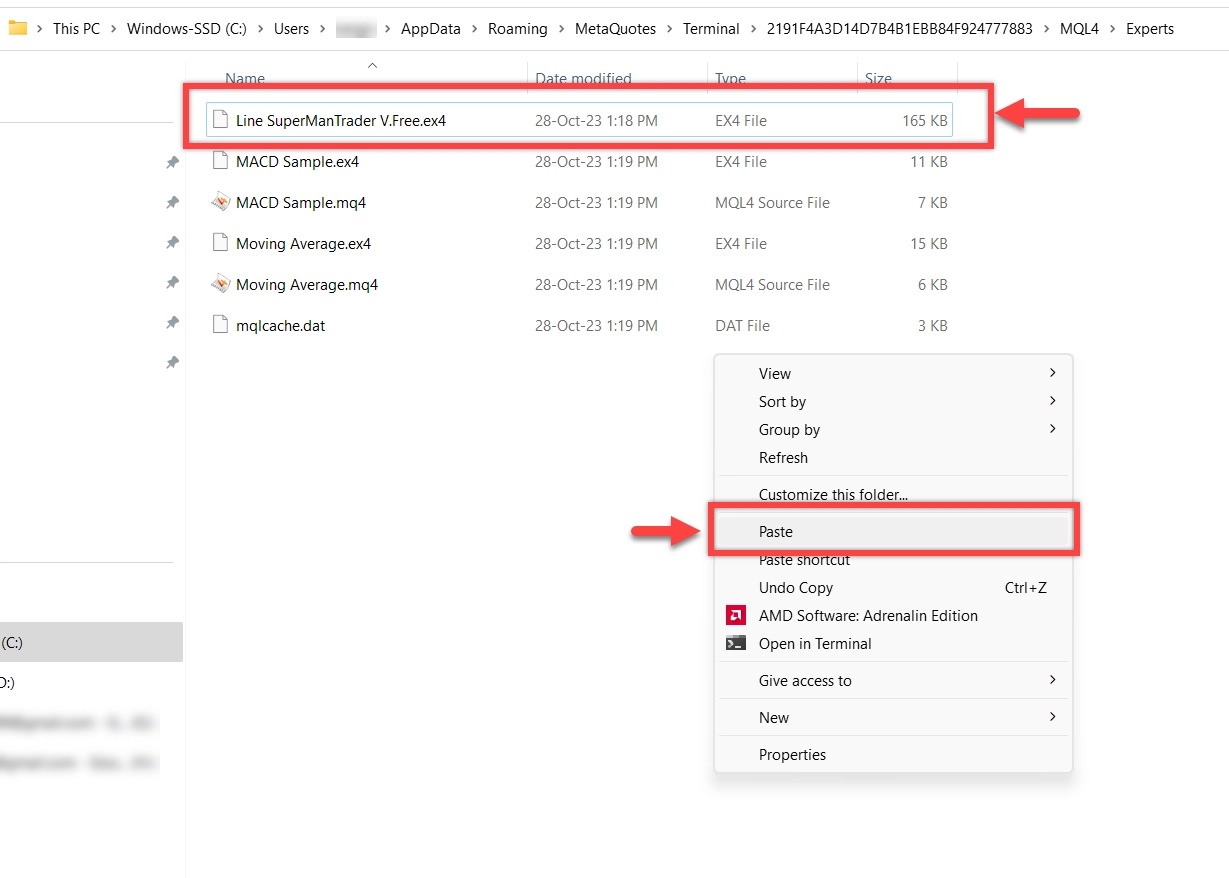Click the MACD Sample.mq4 file icon

pos(221,202)
